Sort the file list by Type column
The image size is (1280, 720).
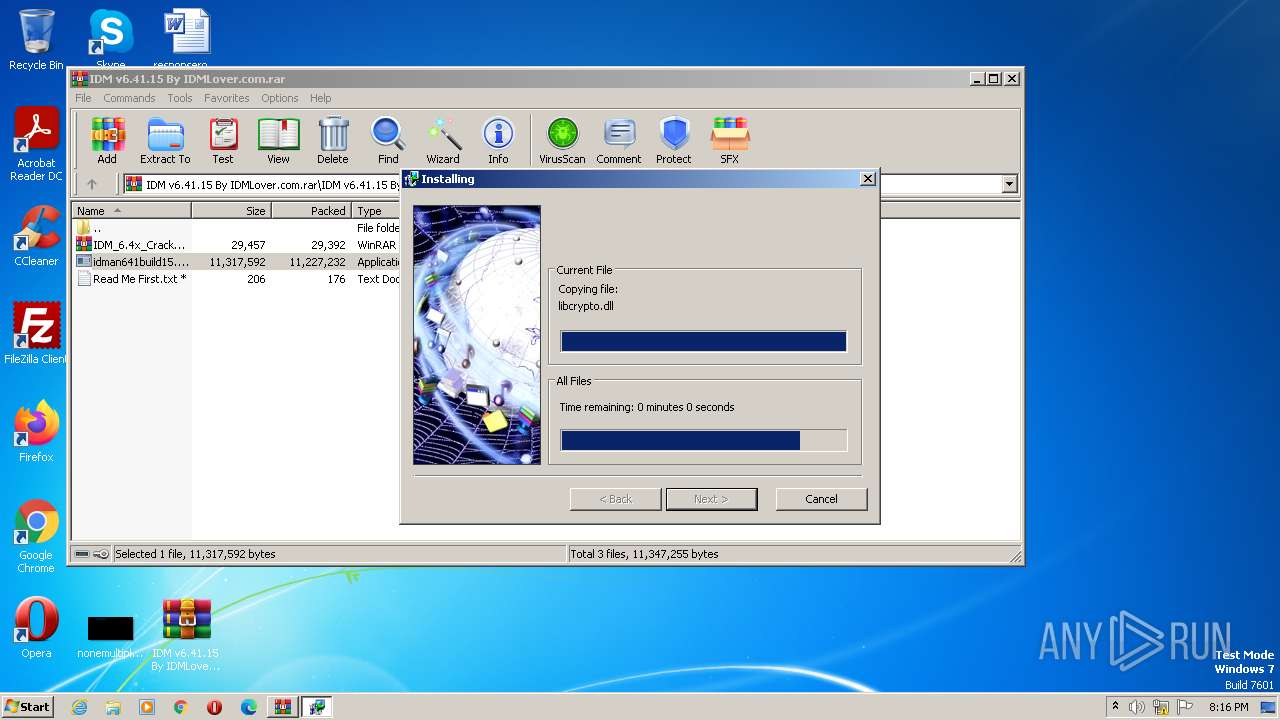376,211
